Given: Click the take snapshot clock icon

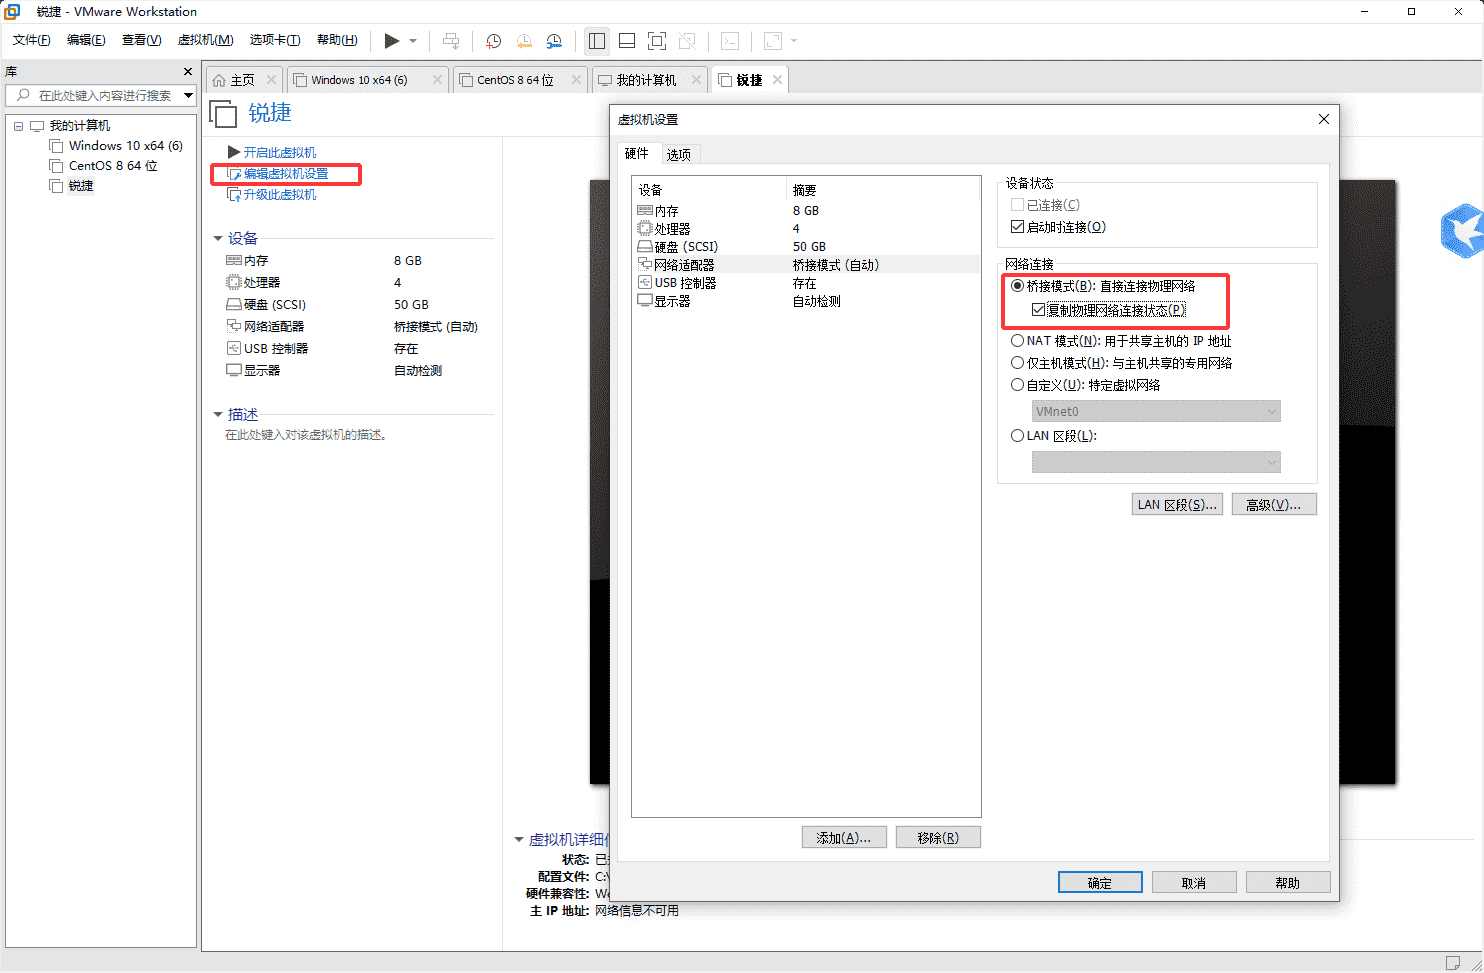Looking at the screenshot, I should coord(493,41).
